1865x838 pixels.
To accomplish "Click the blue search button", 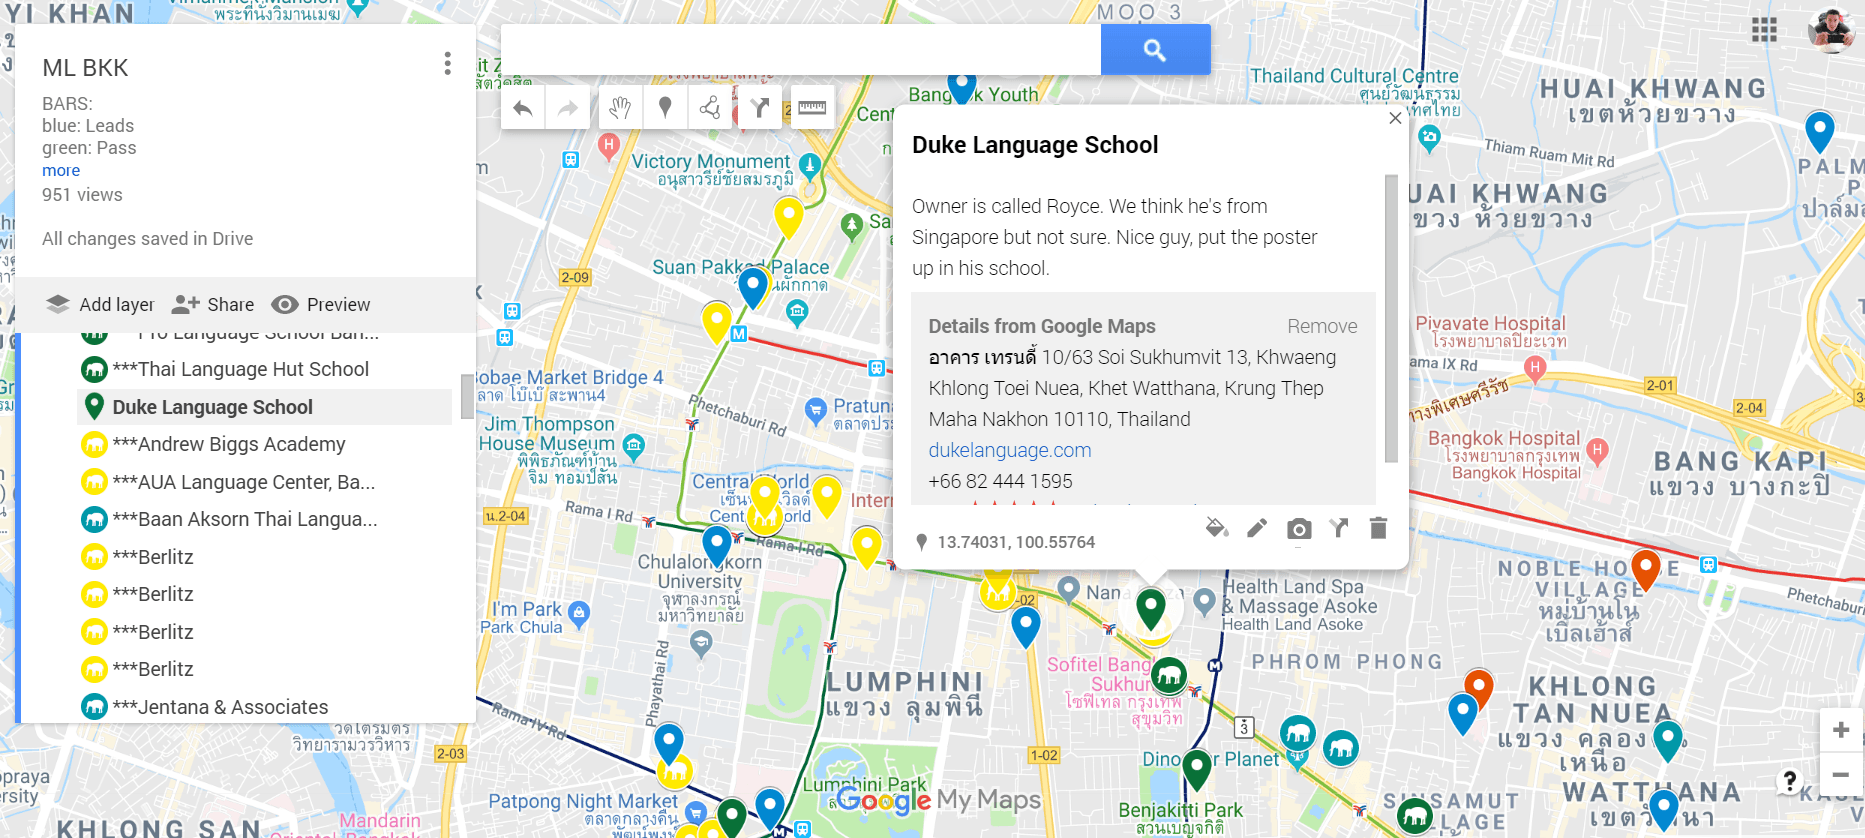I will (x=1155, y=50).
